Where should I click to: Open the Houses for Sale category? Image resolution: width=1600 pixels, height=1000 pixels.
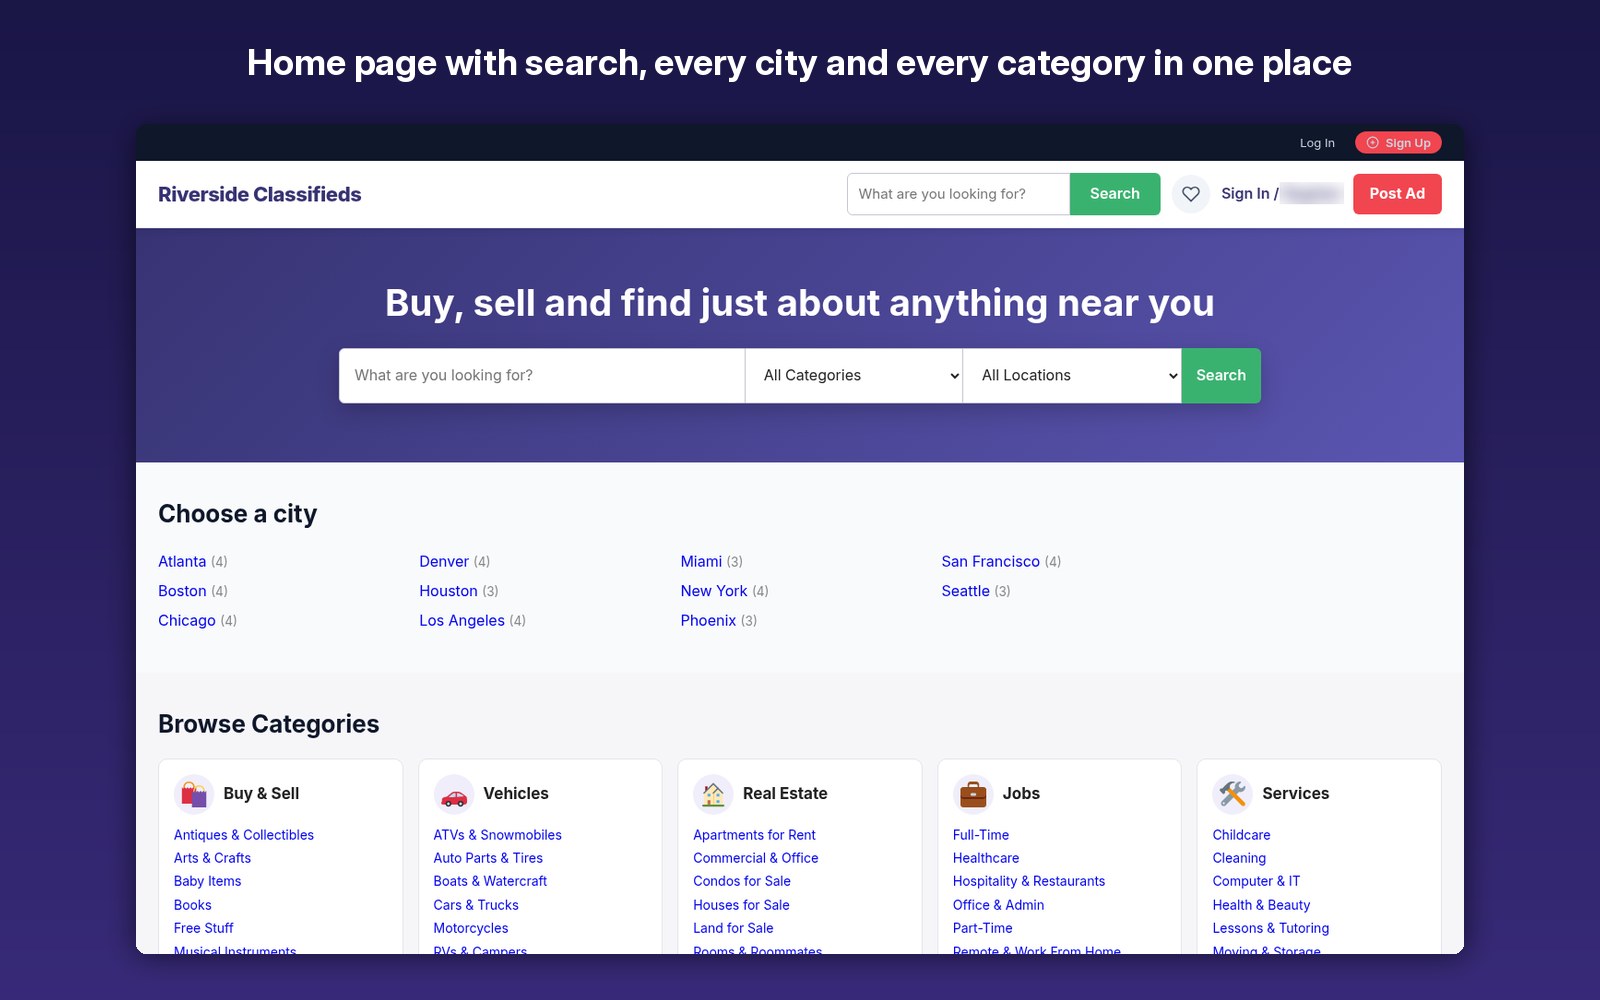(741, 905)
